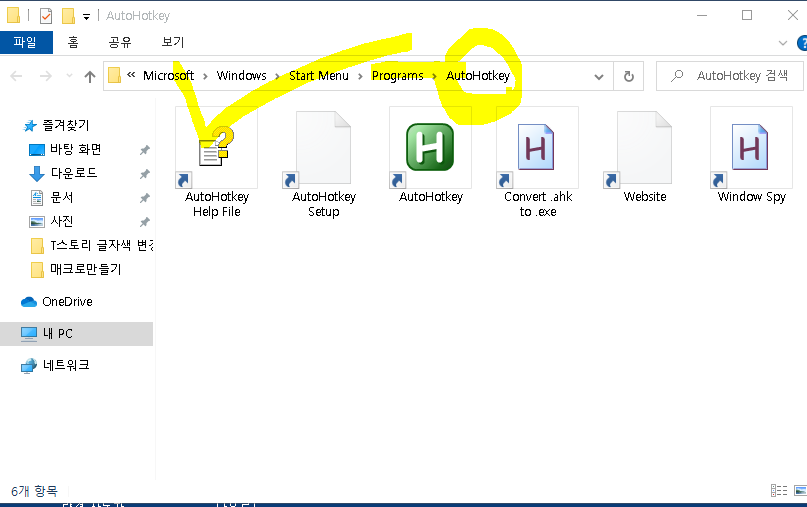The height and width of the screenshot is (507, 807).
Task: Switch to details view layout icon
Action: tap(779, 491)
